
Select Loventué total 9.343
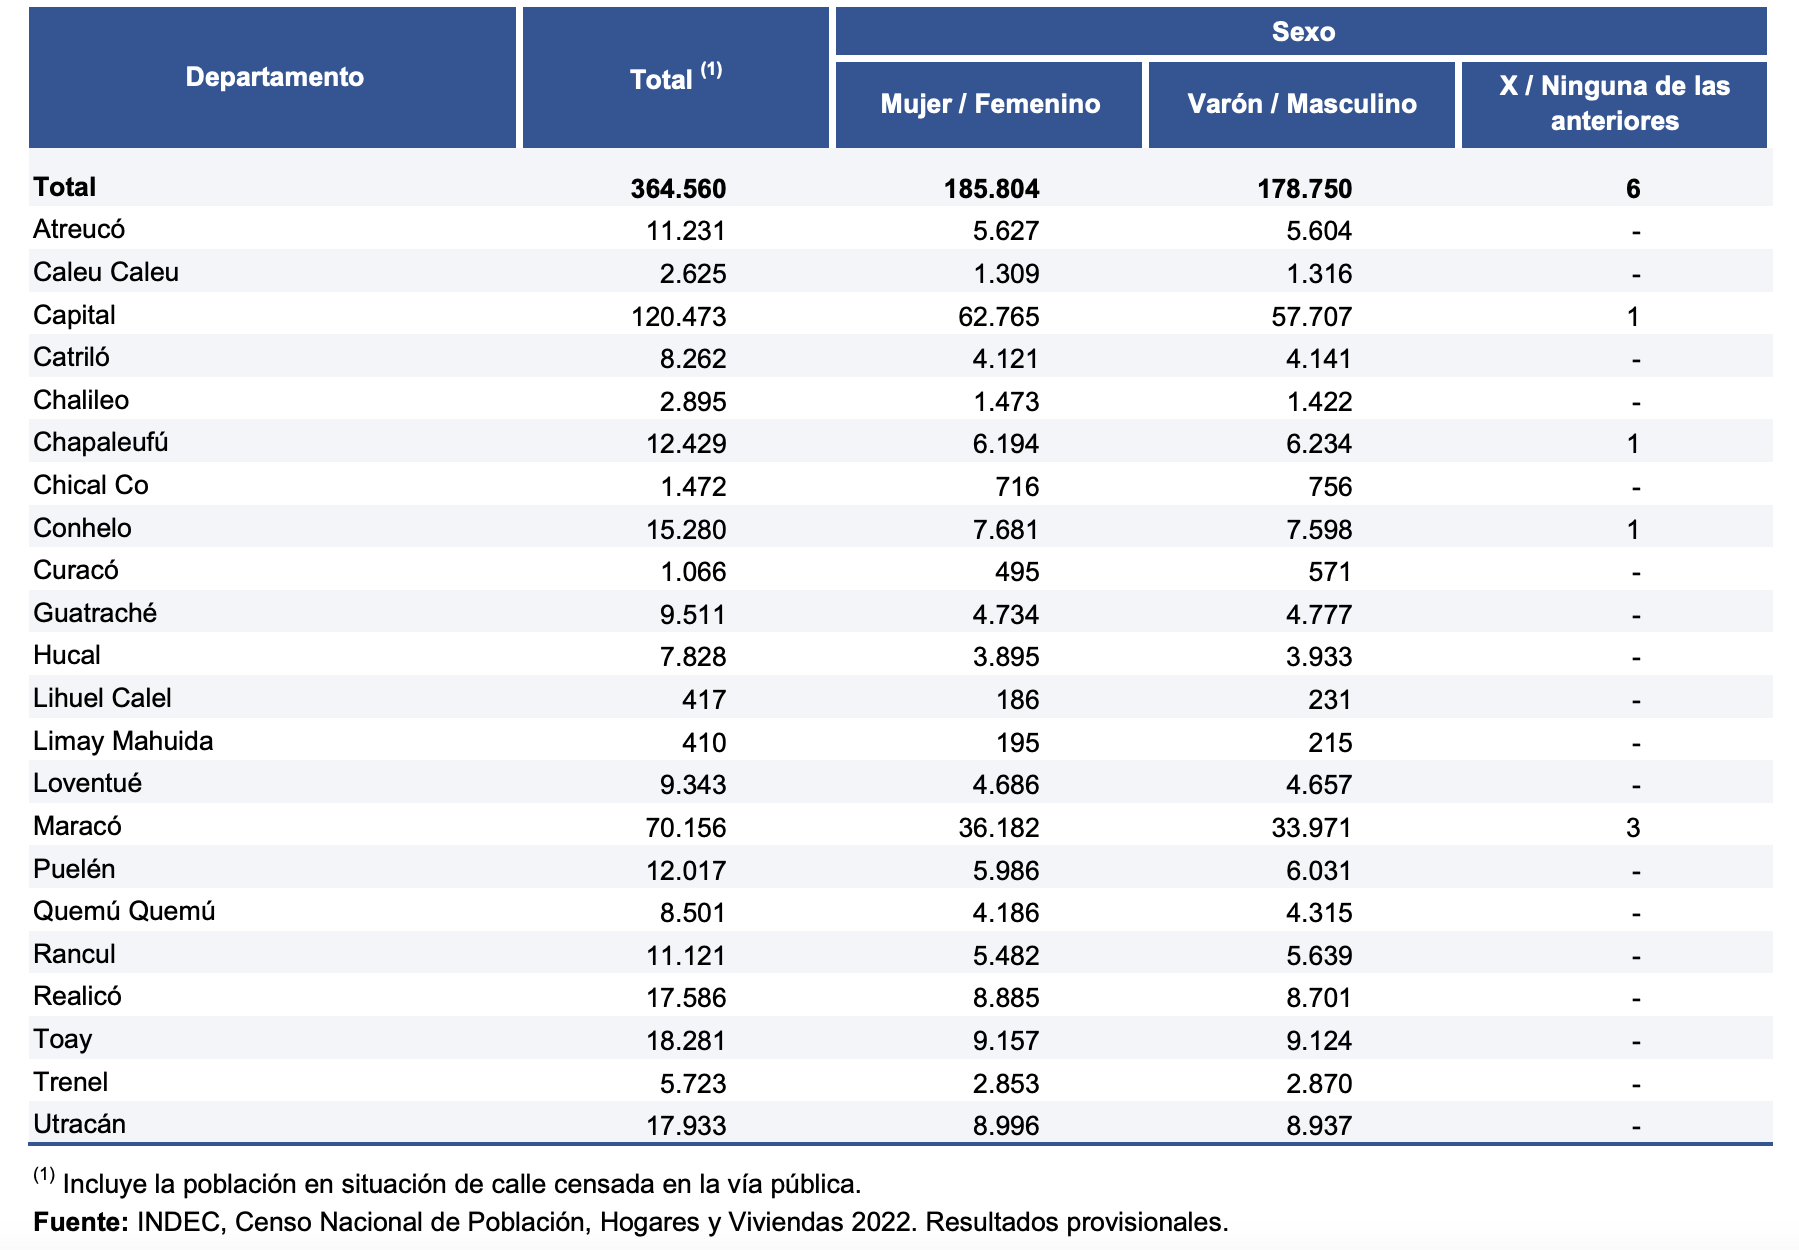tap(692, 785)
